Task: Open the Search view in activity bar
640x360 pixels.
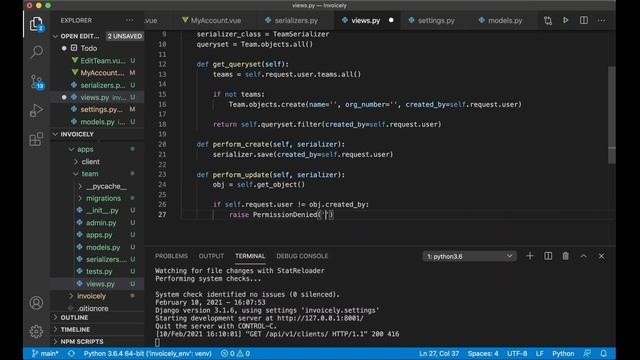Action: [37, 52]
